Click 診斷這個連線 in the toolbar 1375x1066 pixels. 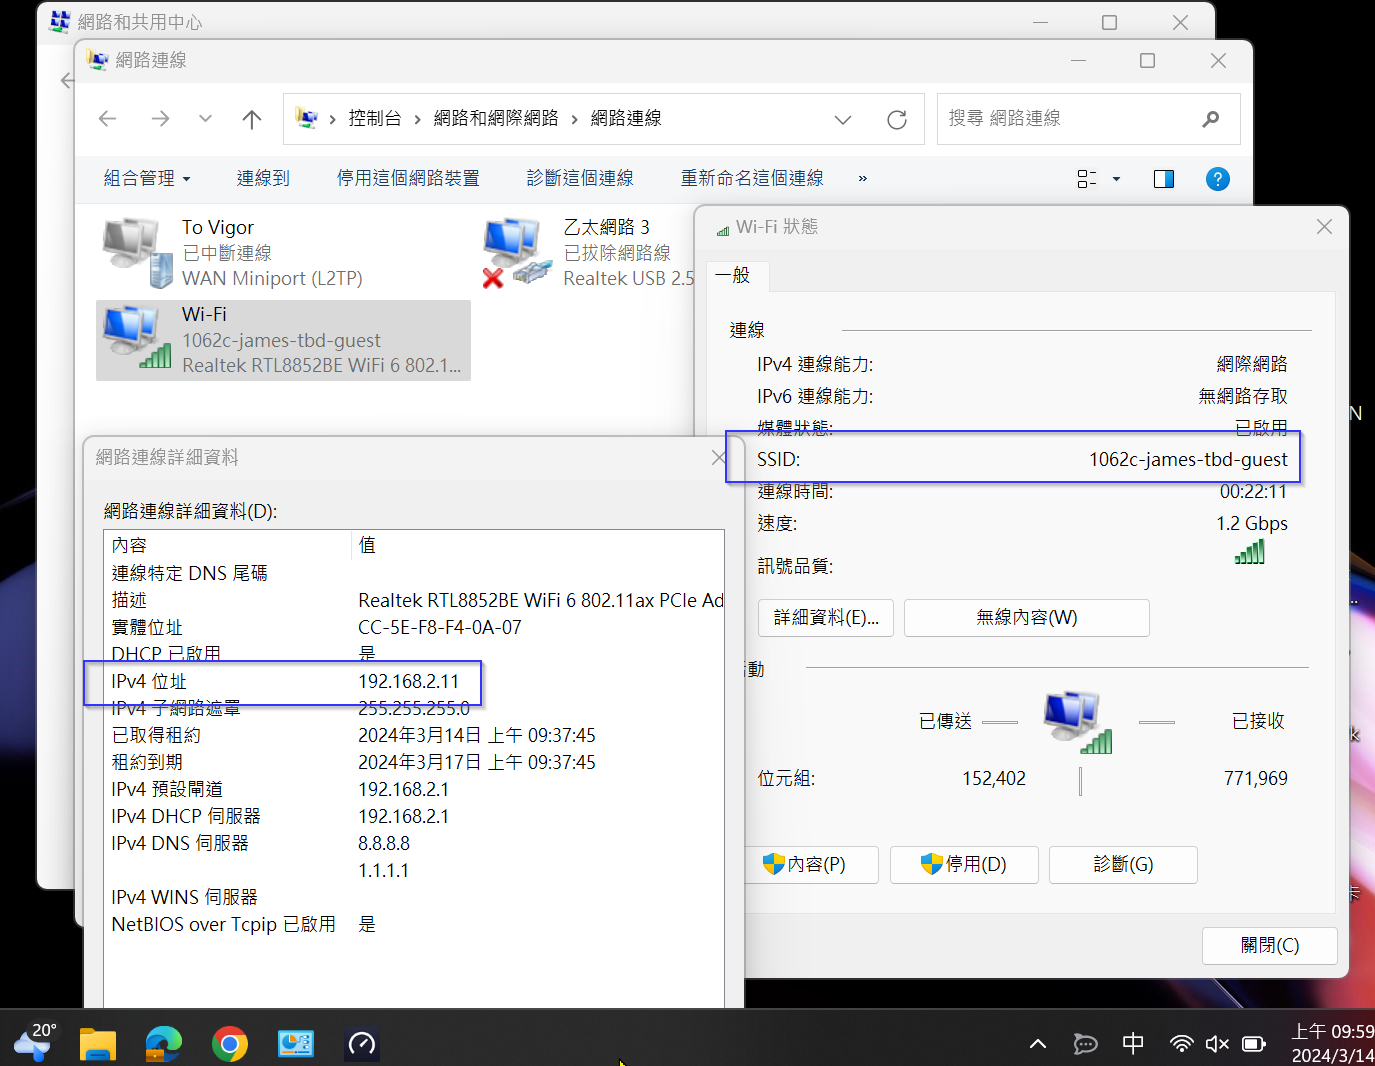pos(580,179)
